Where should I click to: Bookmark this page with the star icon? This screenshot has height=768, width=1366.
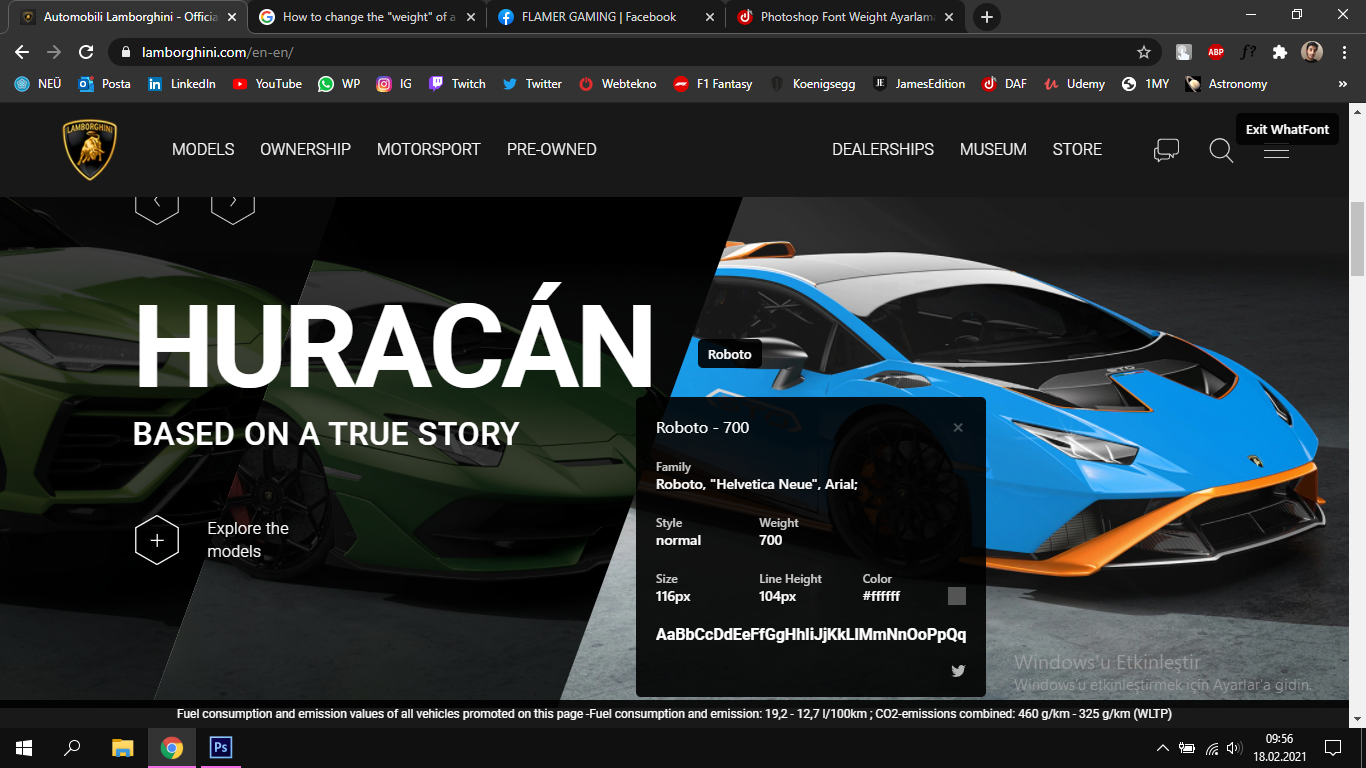[x=1144, y=52]
